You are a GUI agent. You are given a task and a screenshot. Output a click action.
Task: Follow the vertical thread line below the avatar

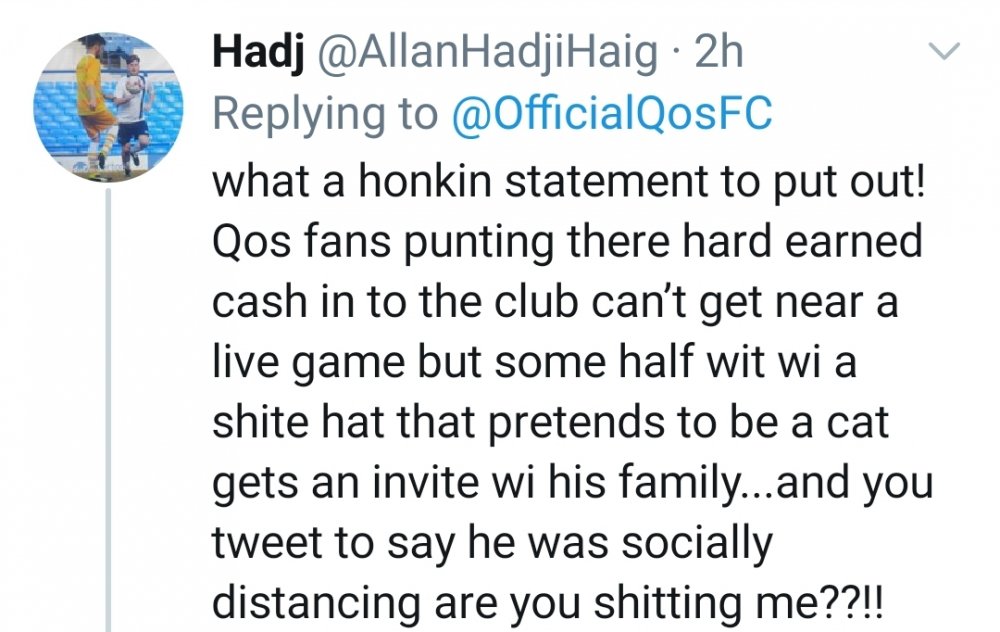[x=108, y=410]
